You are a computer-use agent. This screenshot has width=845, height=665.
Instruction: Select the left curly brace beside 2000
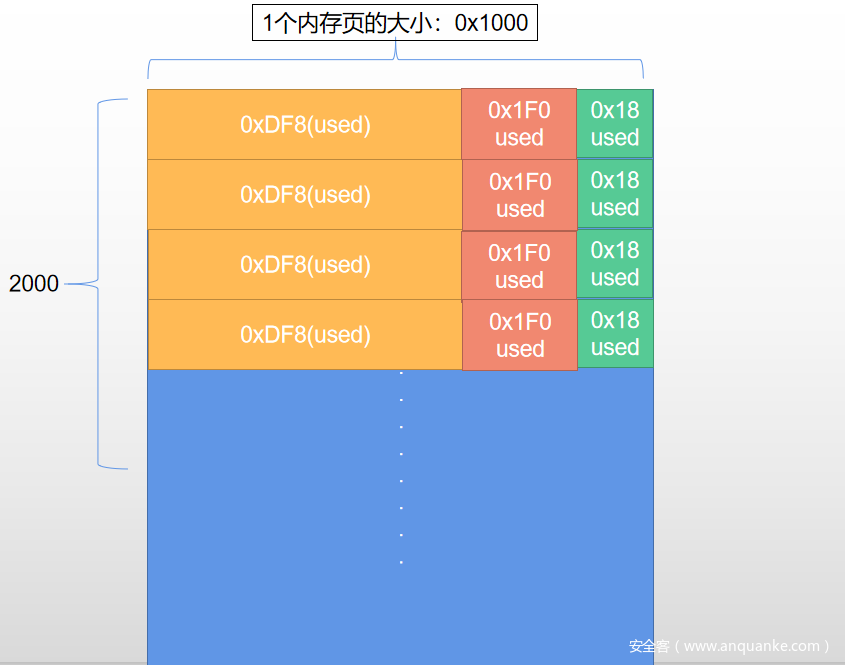tap(97, 284)
